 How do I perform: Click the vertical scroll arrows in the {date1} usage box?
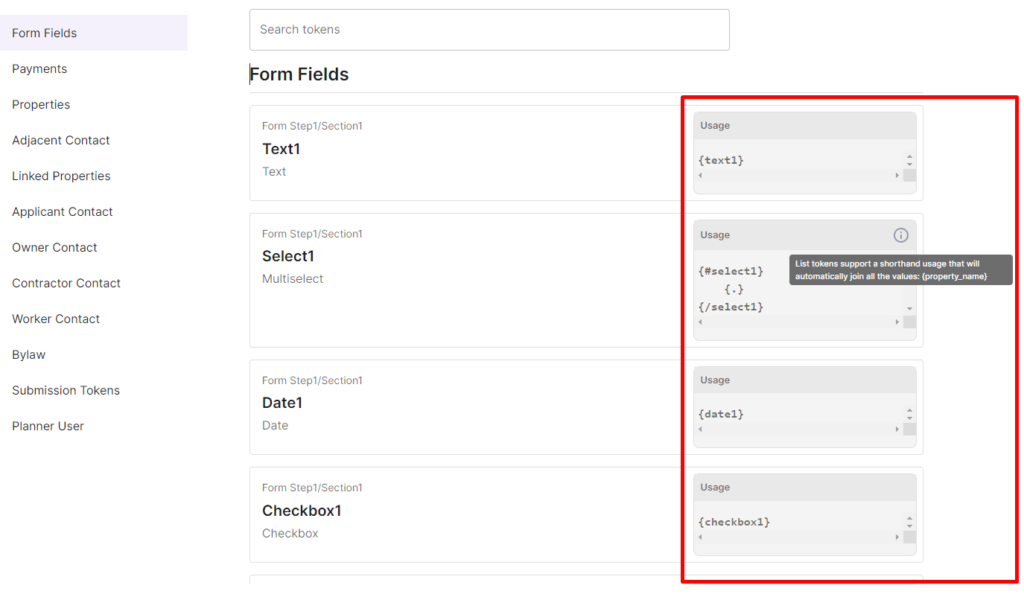pos(909,414)
